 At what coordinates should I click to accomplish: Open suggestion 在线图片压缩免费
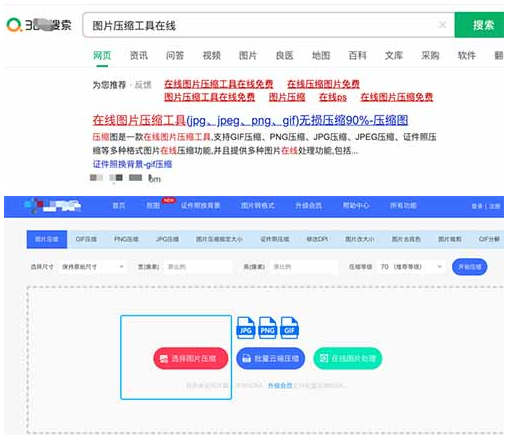pos(397,97)
